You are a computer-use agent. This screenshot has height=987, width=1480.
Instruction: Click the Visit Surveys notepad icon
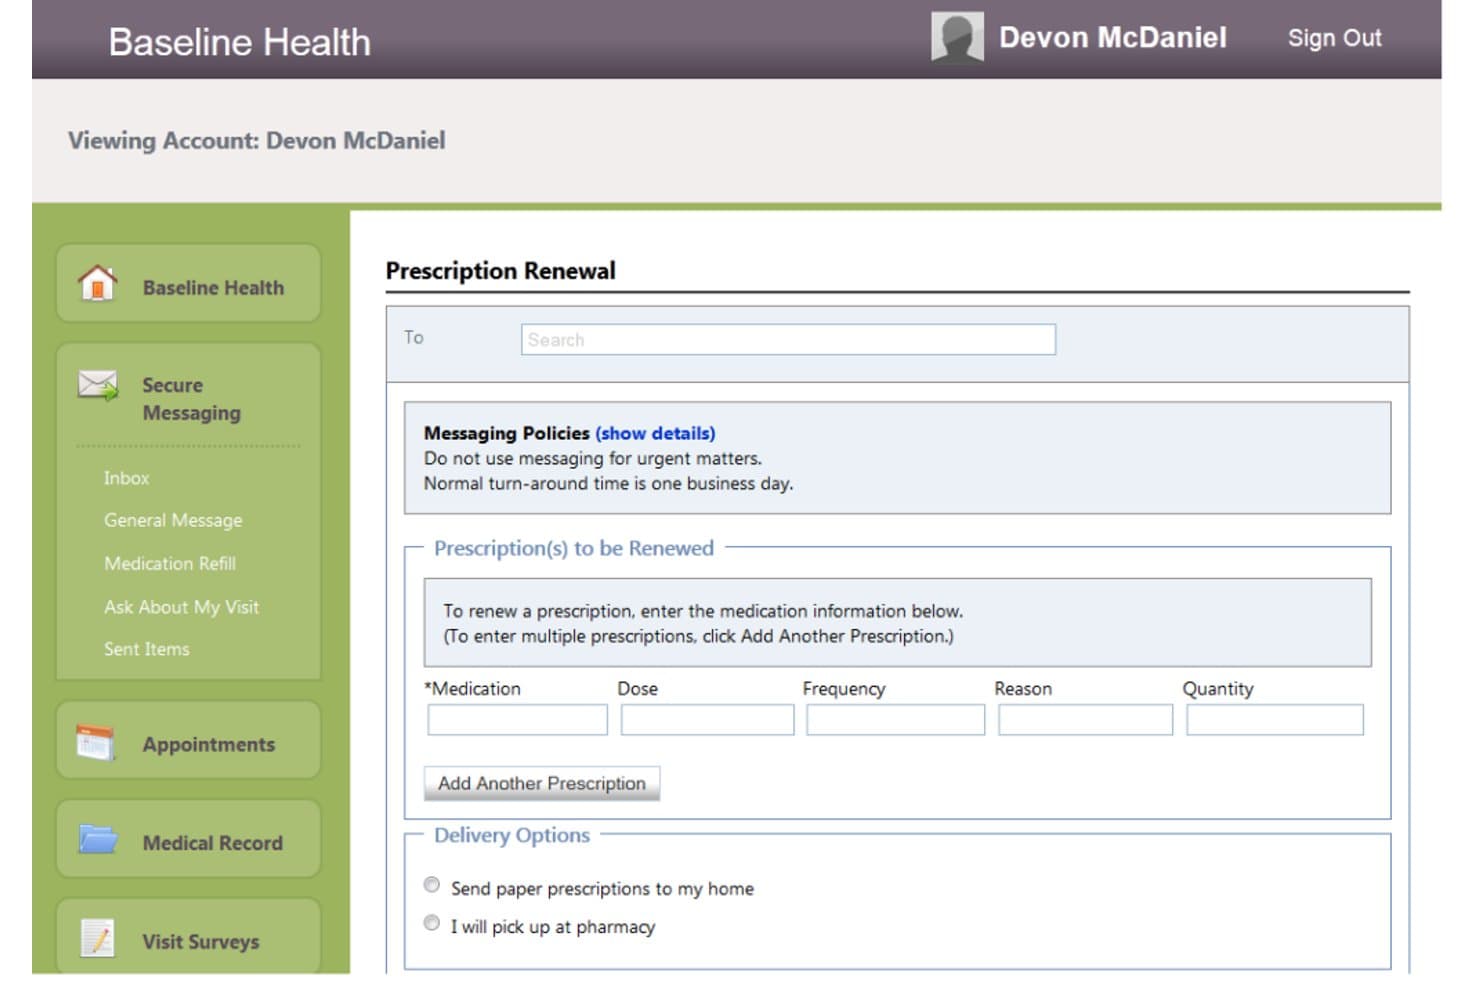[97, 938]
